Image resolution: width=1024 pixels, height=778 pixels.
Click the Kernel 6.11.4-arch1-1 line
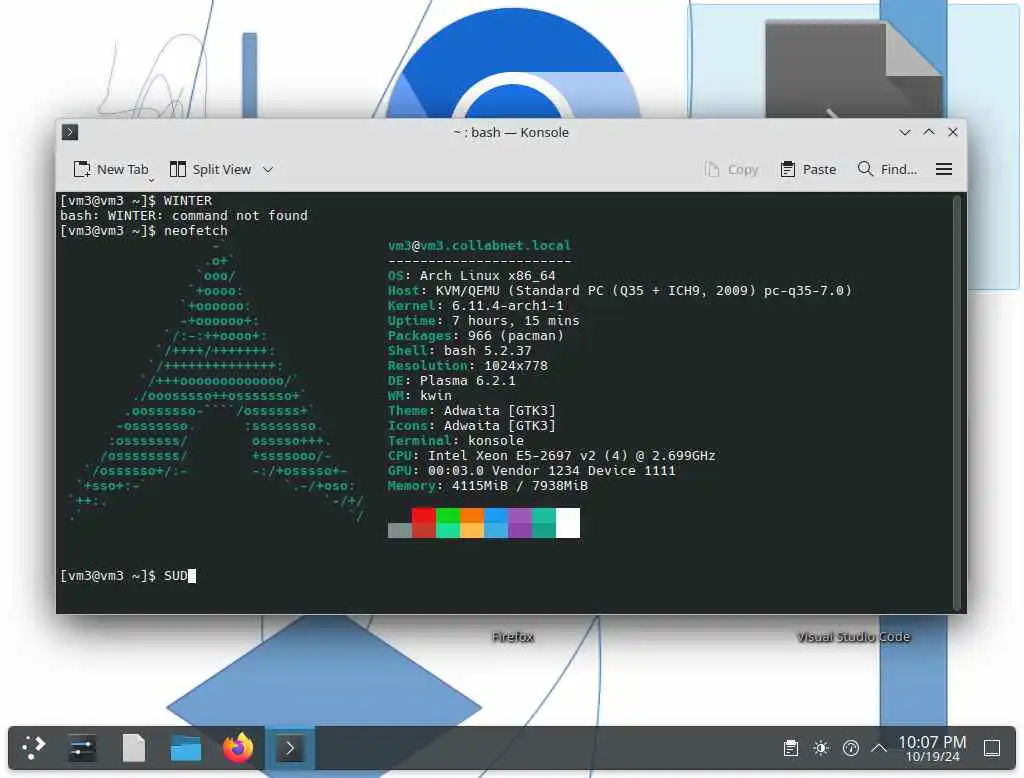475,306
